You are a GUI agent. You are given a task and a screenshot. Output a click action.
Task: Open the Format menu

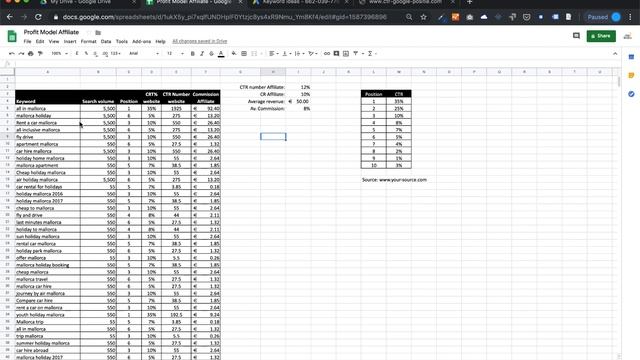pyautogui.click(x=88, y=41)
